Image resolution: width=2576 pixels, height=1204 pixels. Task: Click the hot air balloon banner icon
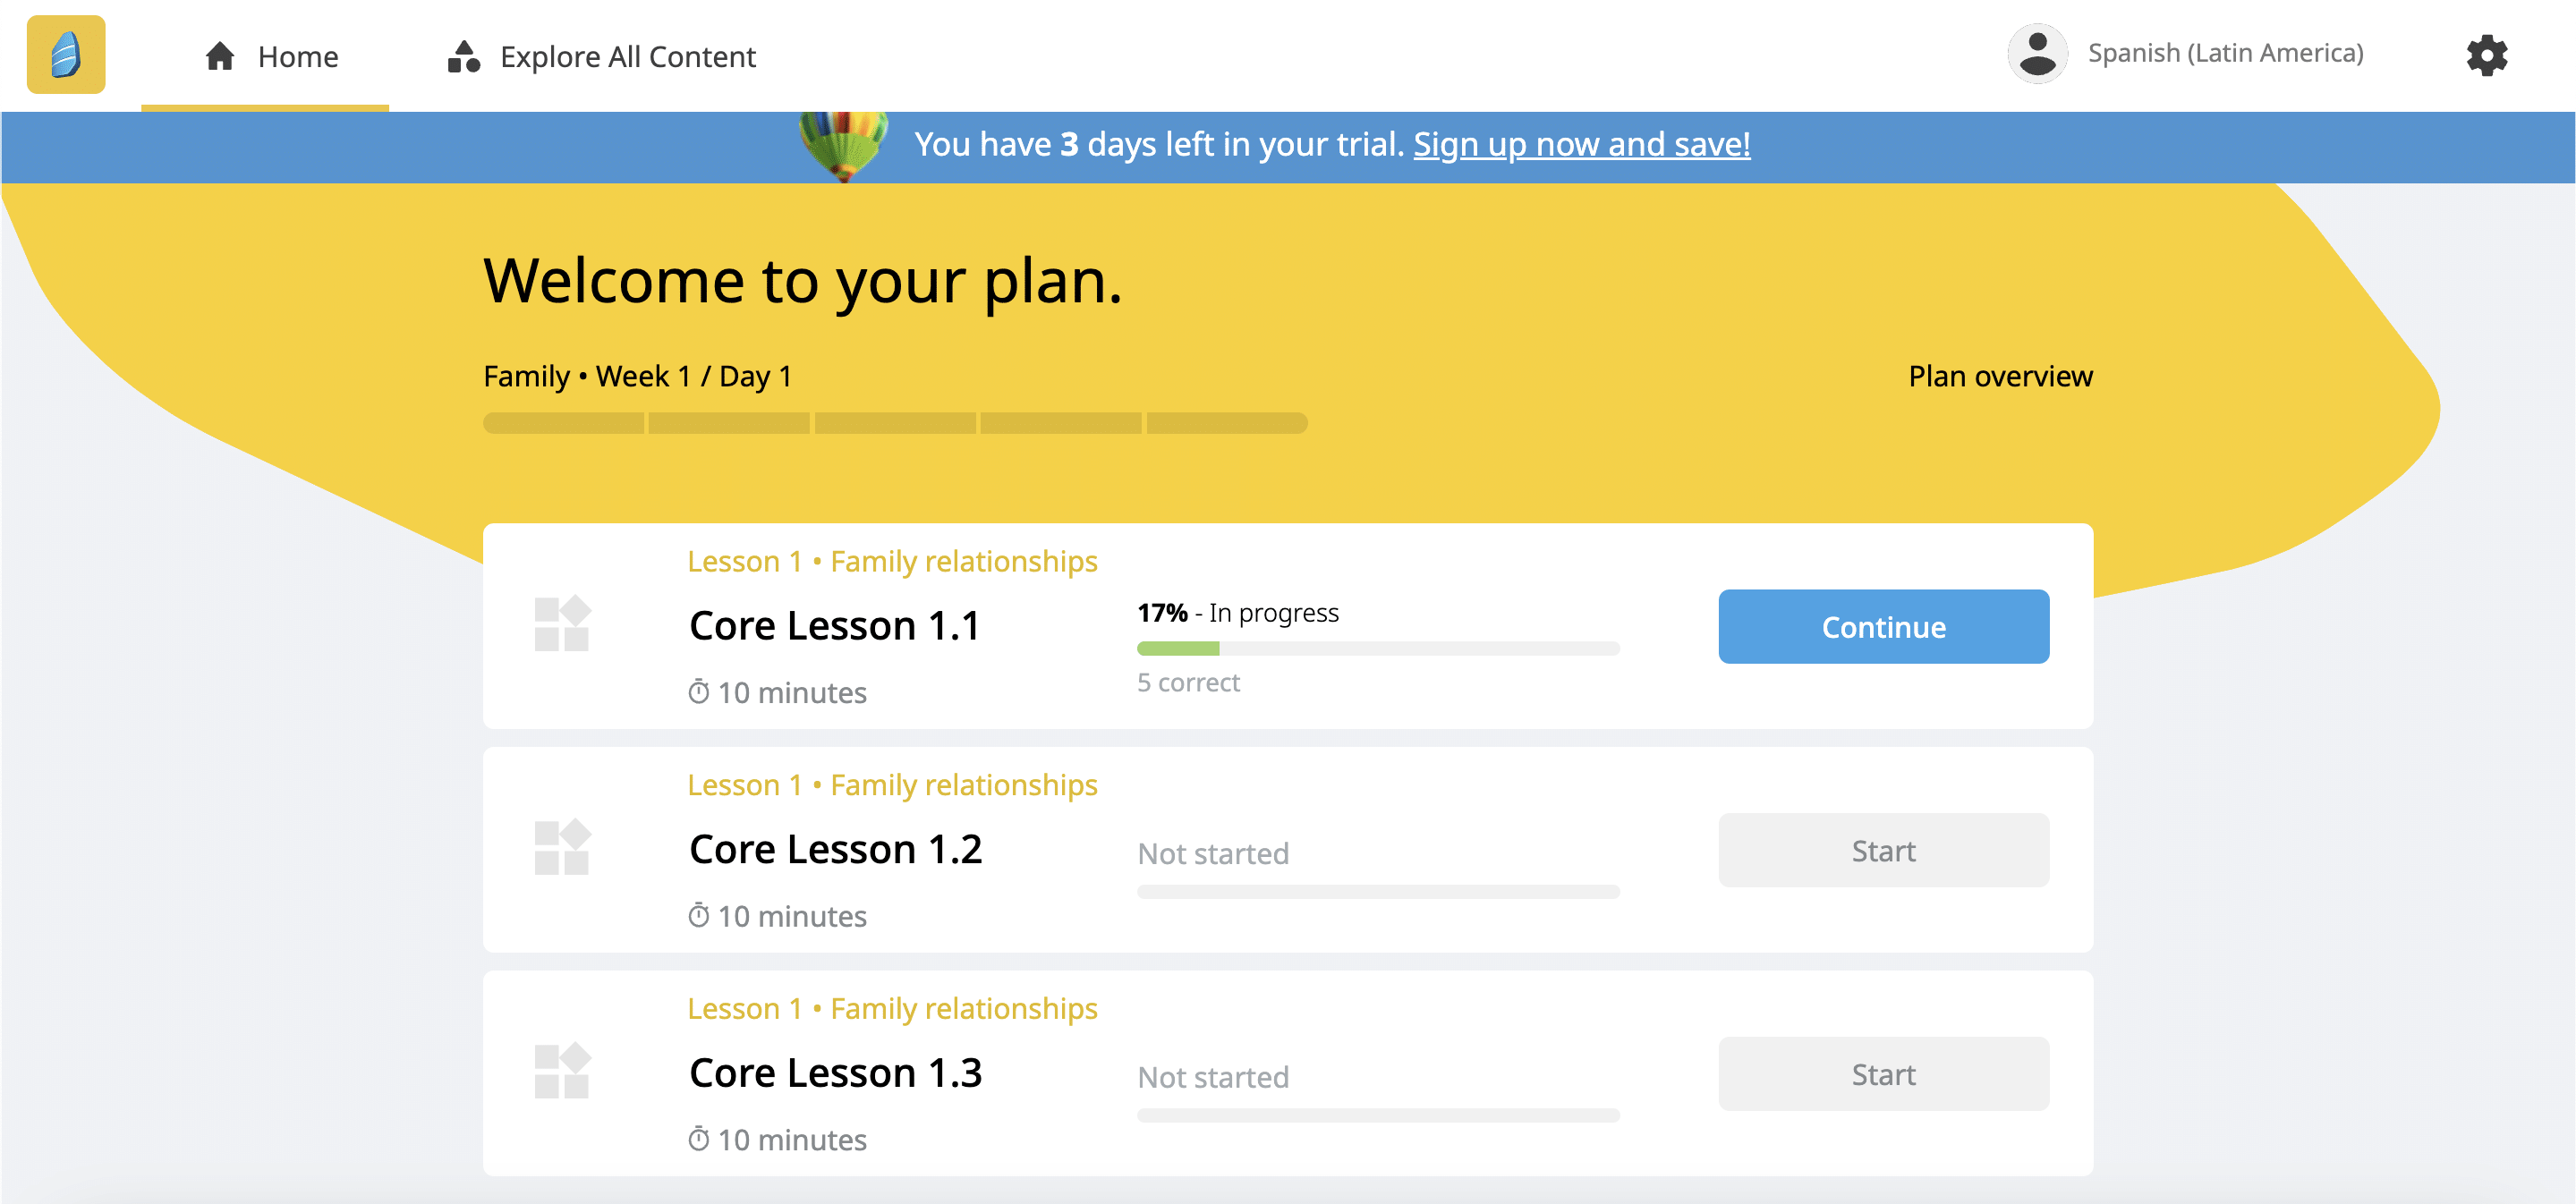(844, 145)
